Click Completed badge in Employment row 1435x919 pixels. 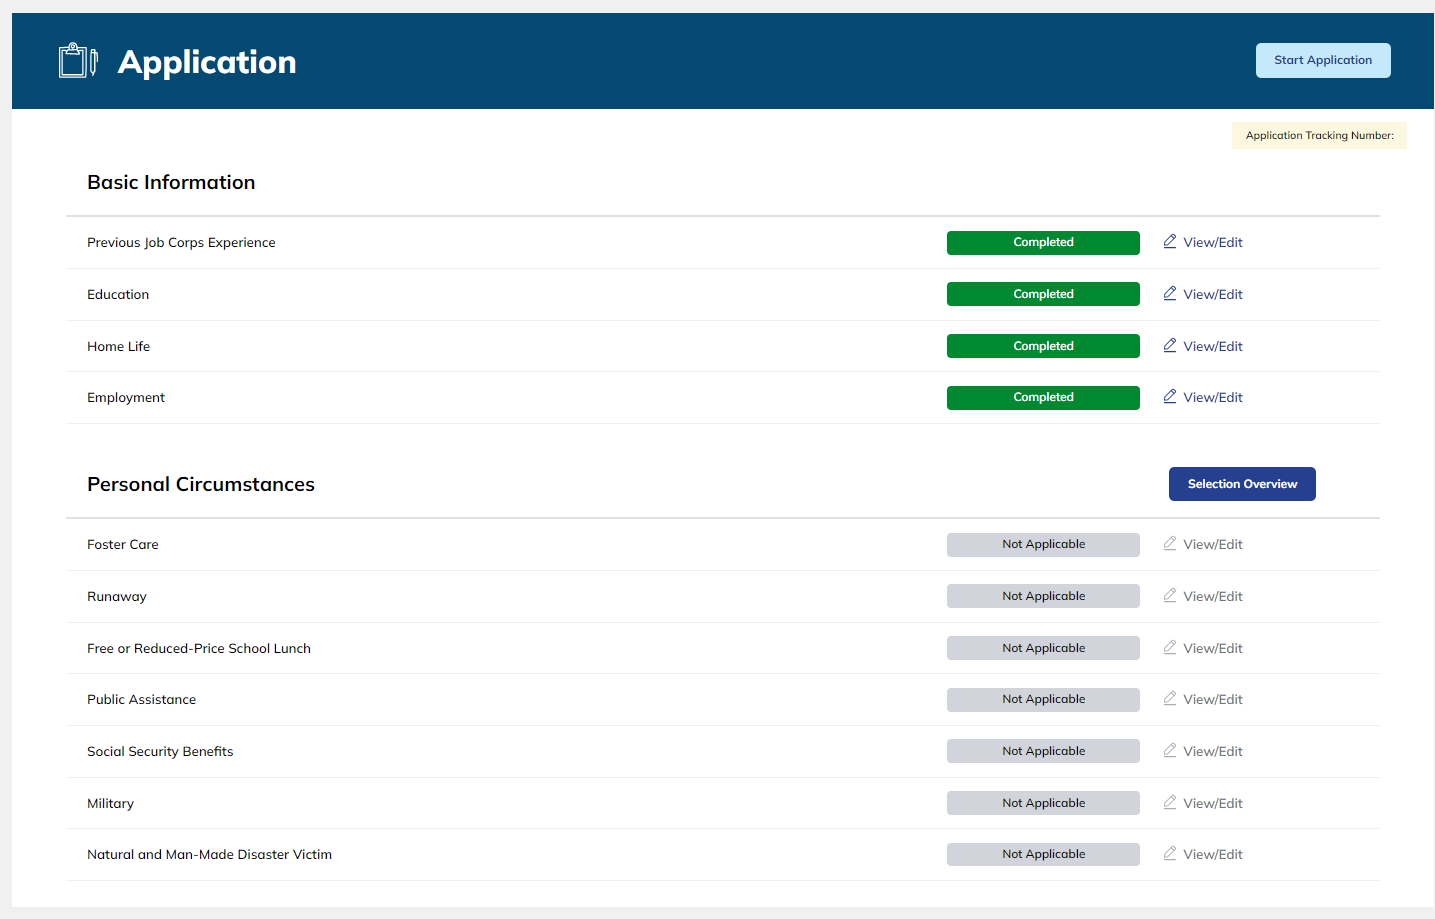coord(1042,397)
